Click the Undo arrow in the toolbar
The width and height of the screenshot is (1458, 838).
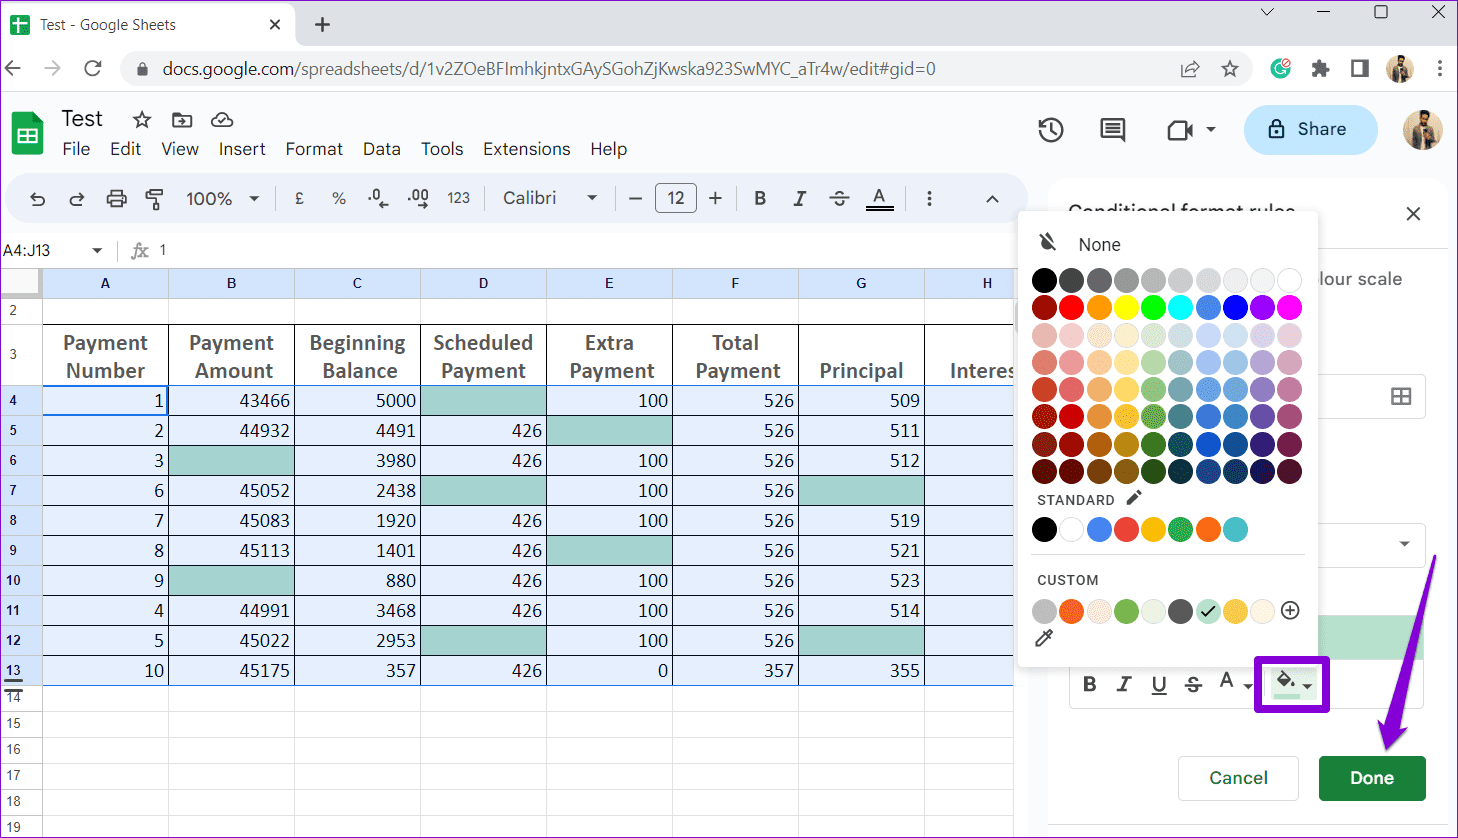(38, 199)
